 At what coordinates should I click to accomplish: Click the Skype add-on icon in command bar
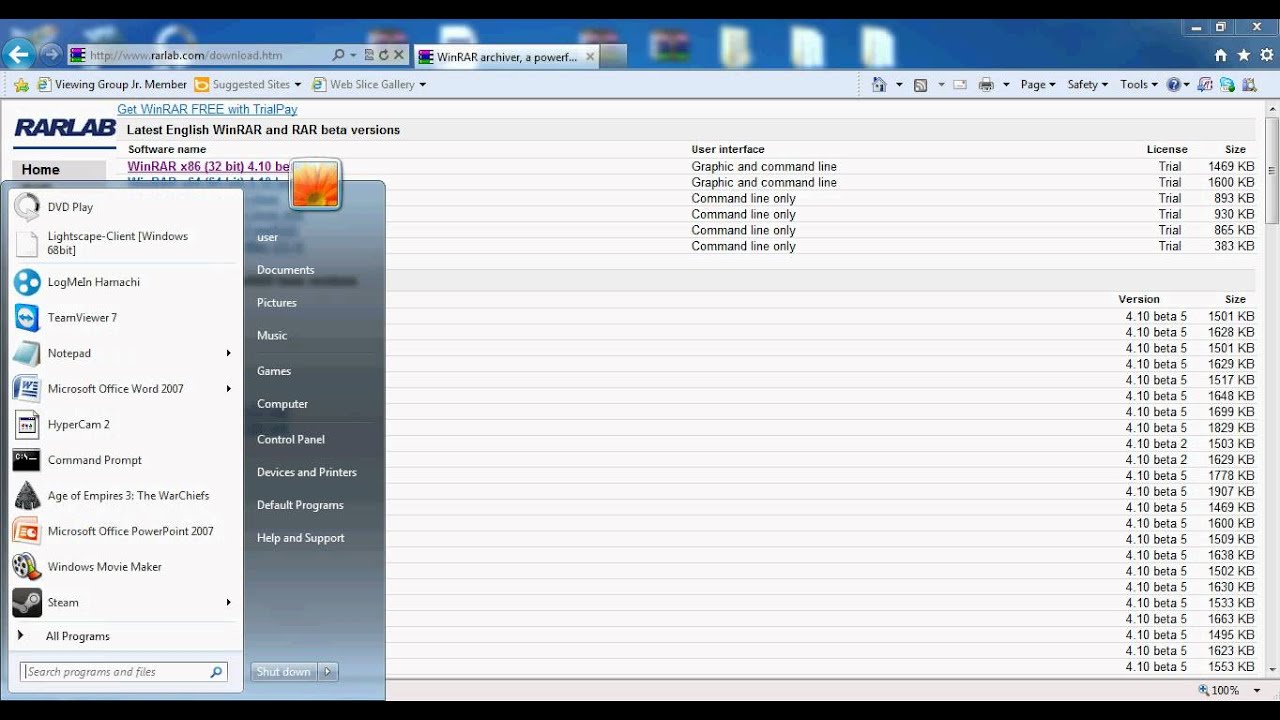[1227, 85]
